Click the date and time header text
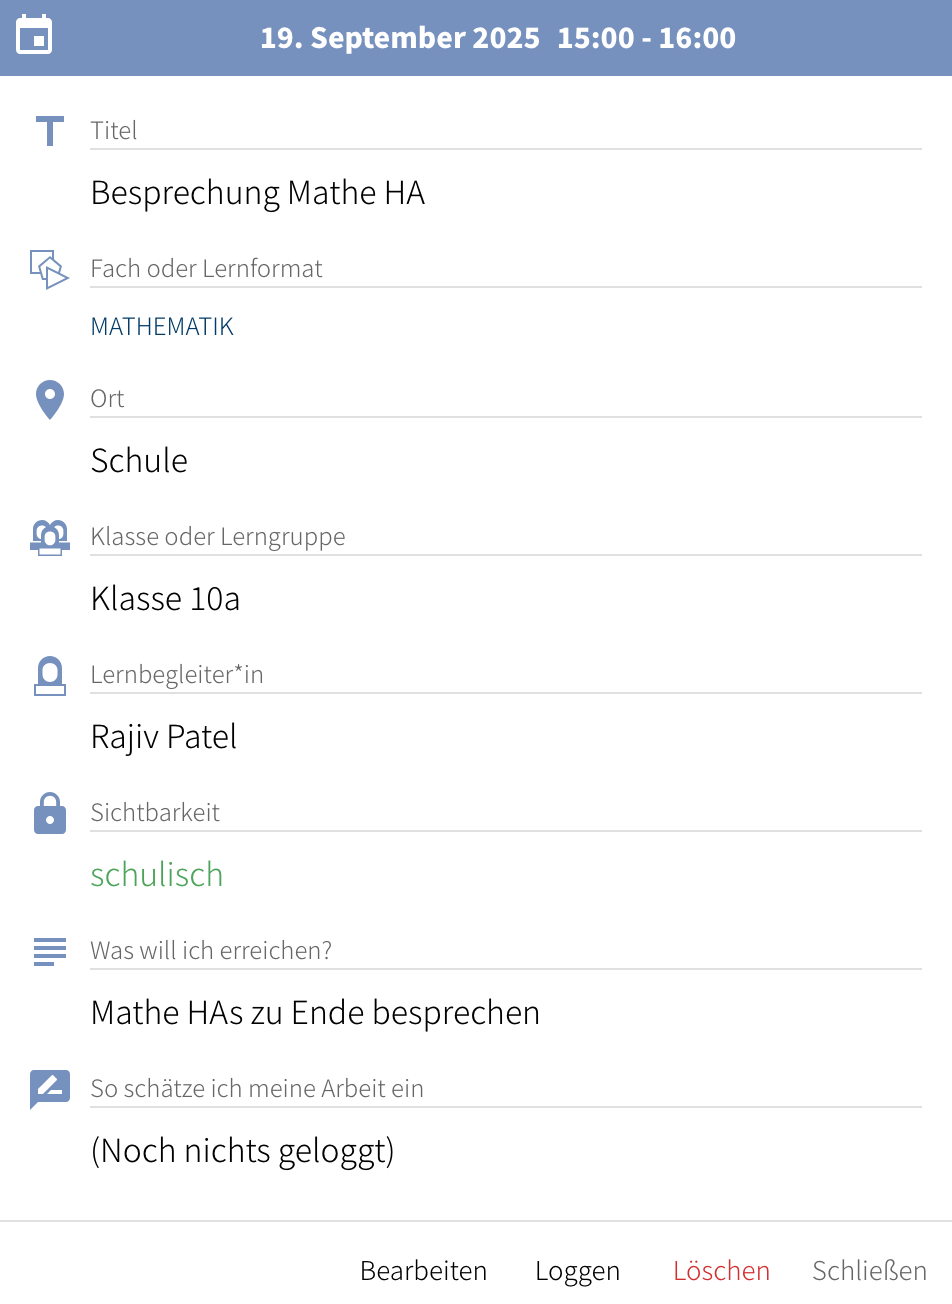 click(498, 38)
